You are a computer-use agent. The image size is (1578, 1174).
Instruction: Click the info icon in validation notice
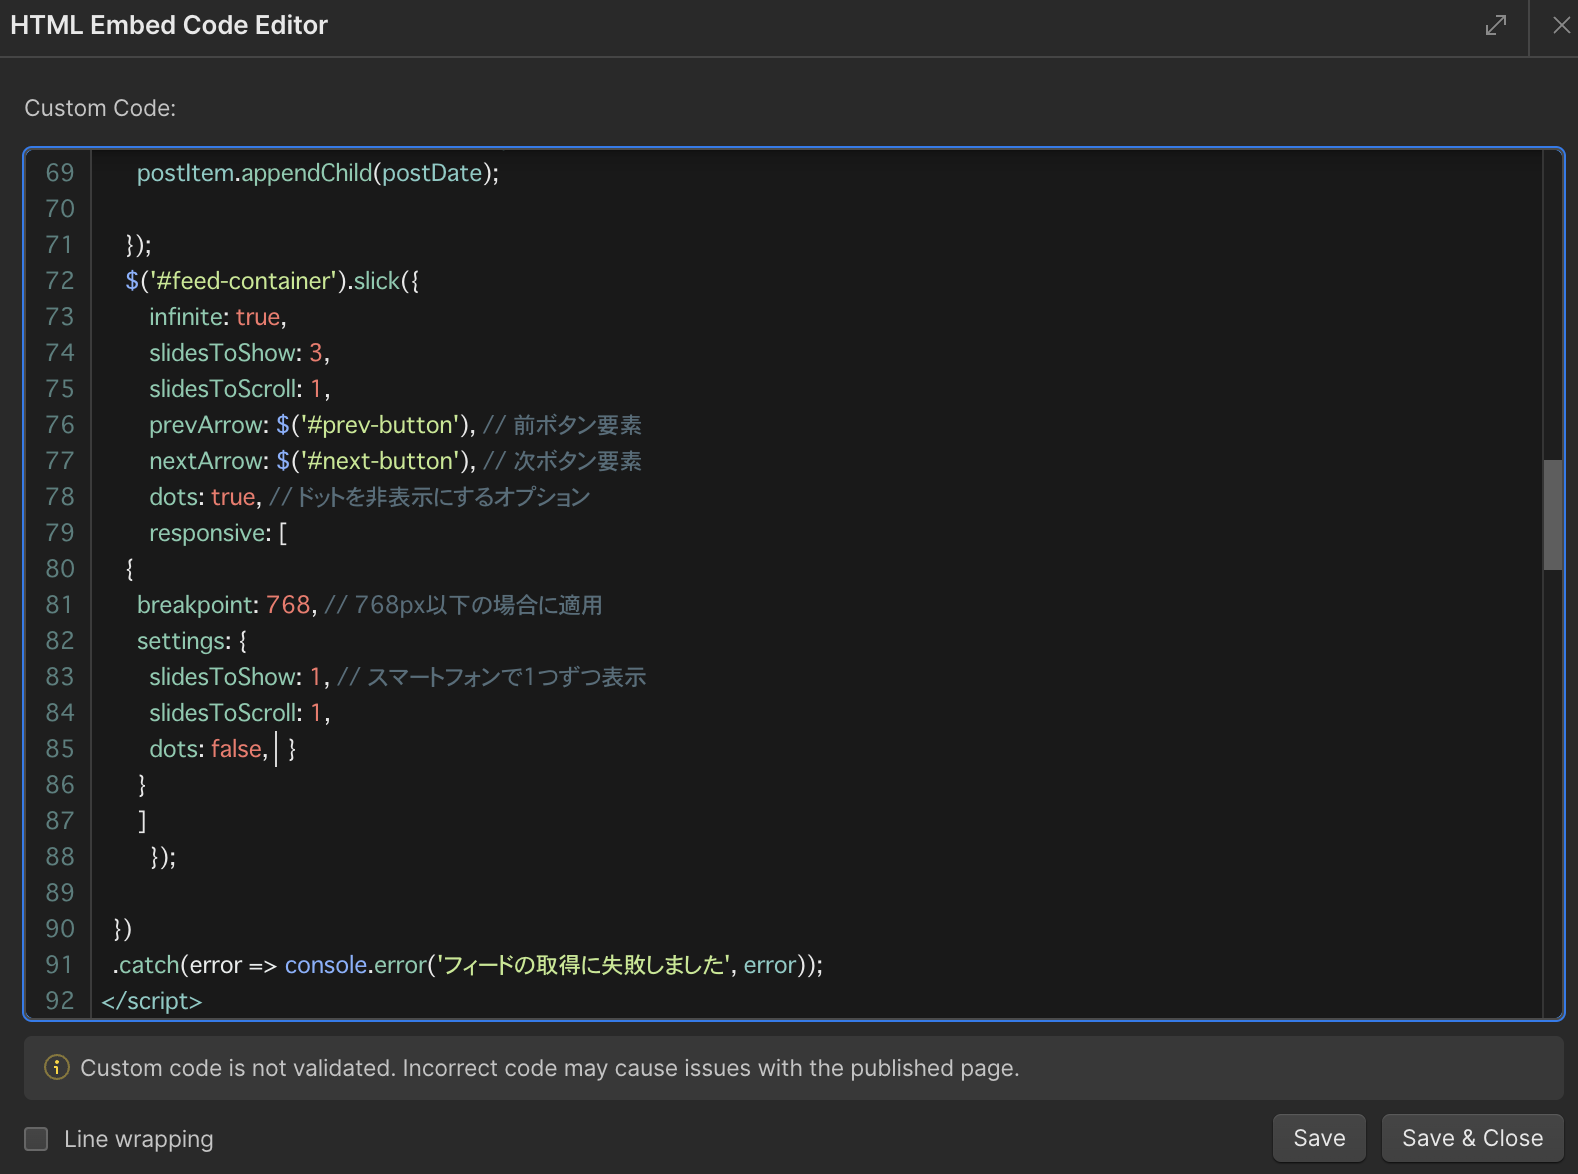point(57,1067)
